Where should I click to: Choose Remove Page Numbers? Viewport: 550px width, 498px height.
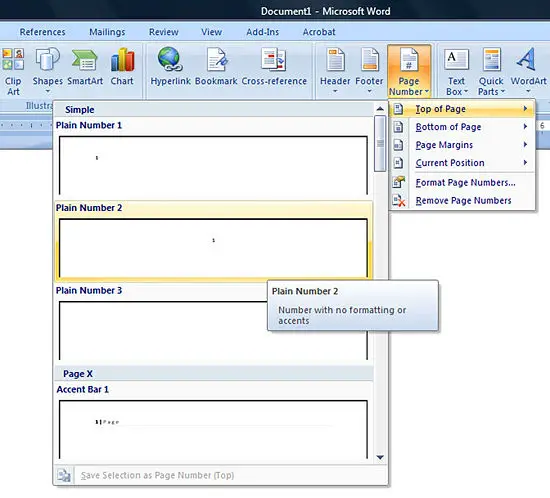click(462, 201)
